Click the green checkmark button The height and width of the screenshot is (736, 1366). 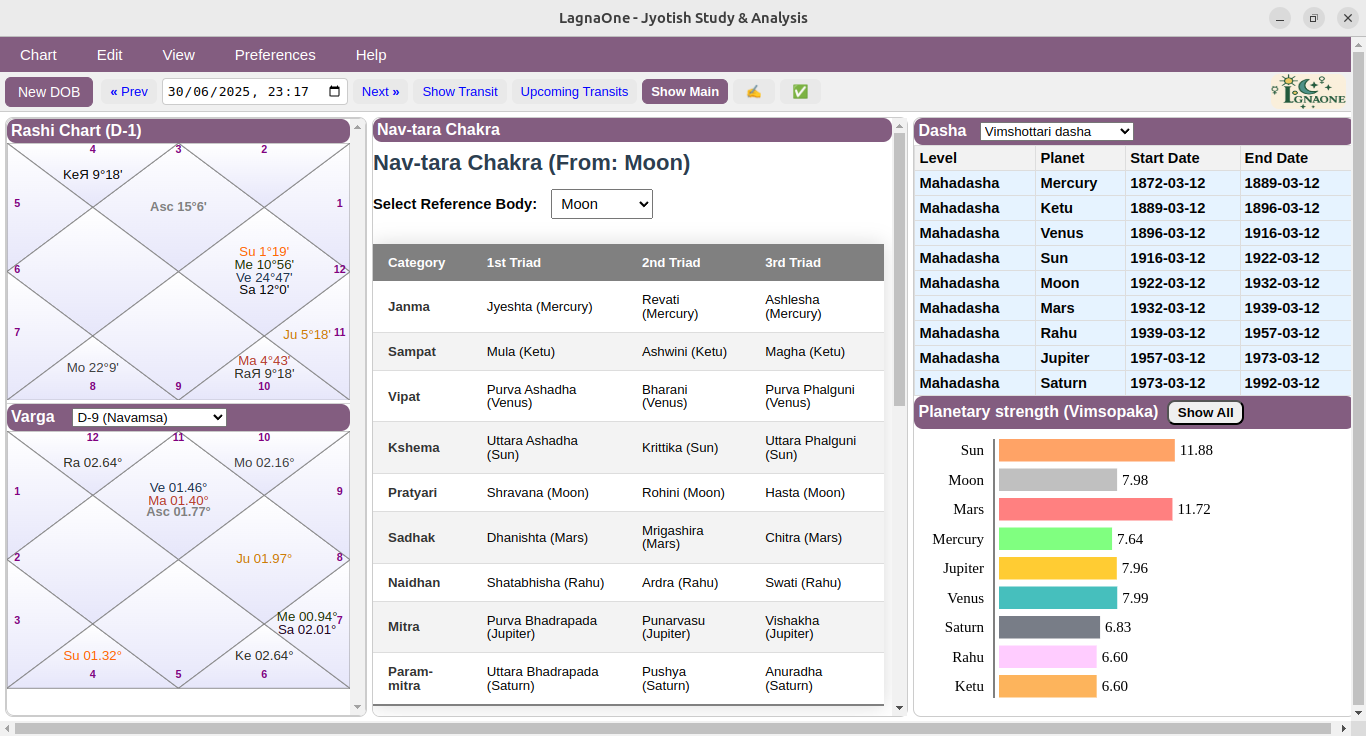pyautogui.click(x=800, y=91)
